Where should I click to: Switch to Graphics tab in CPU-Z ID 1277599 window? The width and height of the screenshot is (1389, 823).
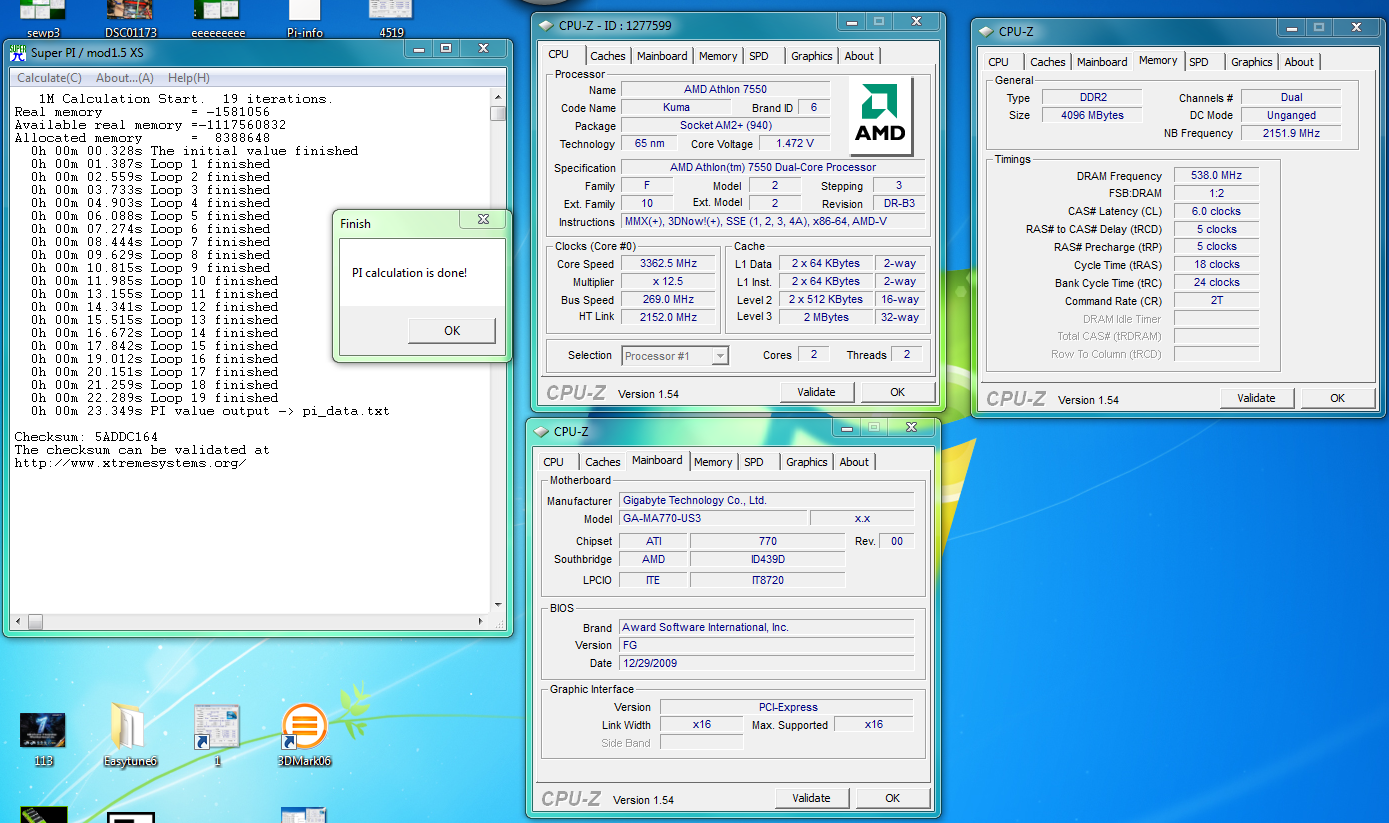(812, 56)
